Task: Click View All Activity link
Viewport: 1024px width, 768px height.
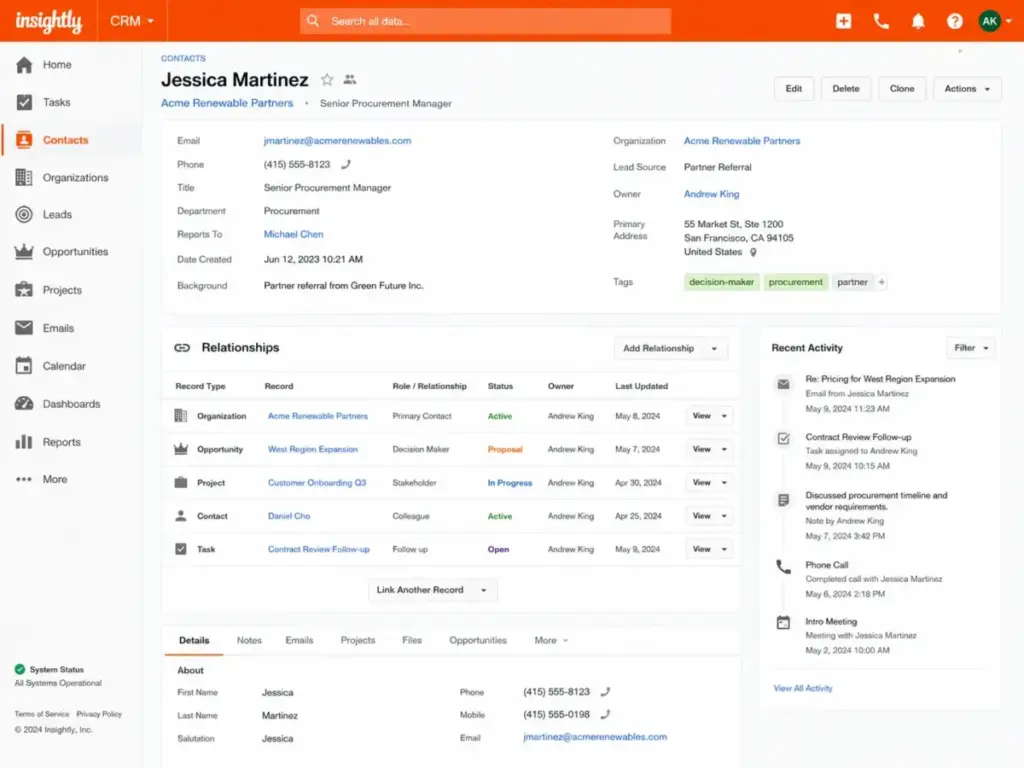Action: (x=803, y=688)
